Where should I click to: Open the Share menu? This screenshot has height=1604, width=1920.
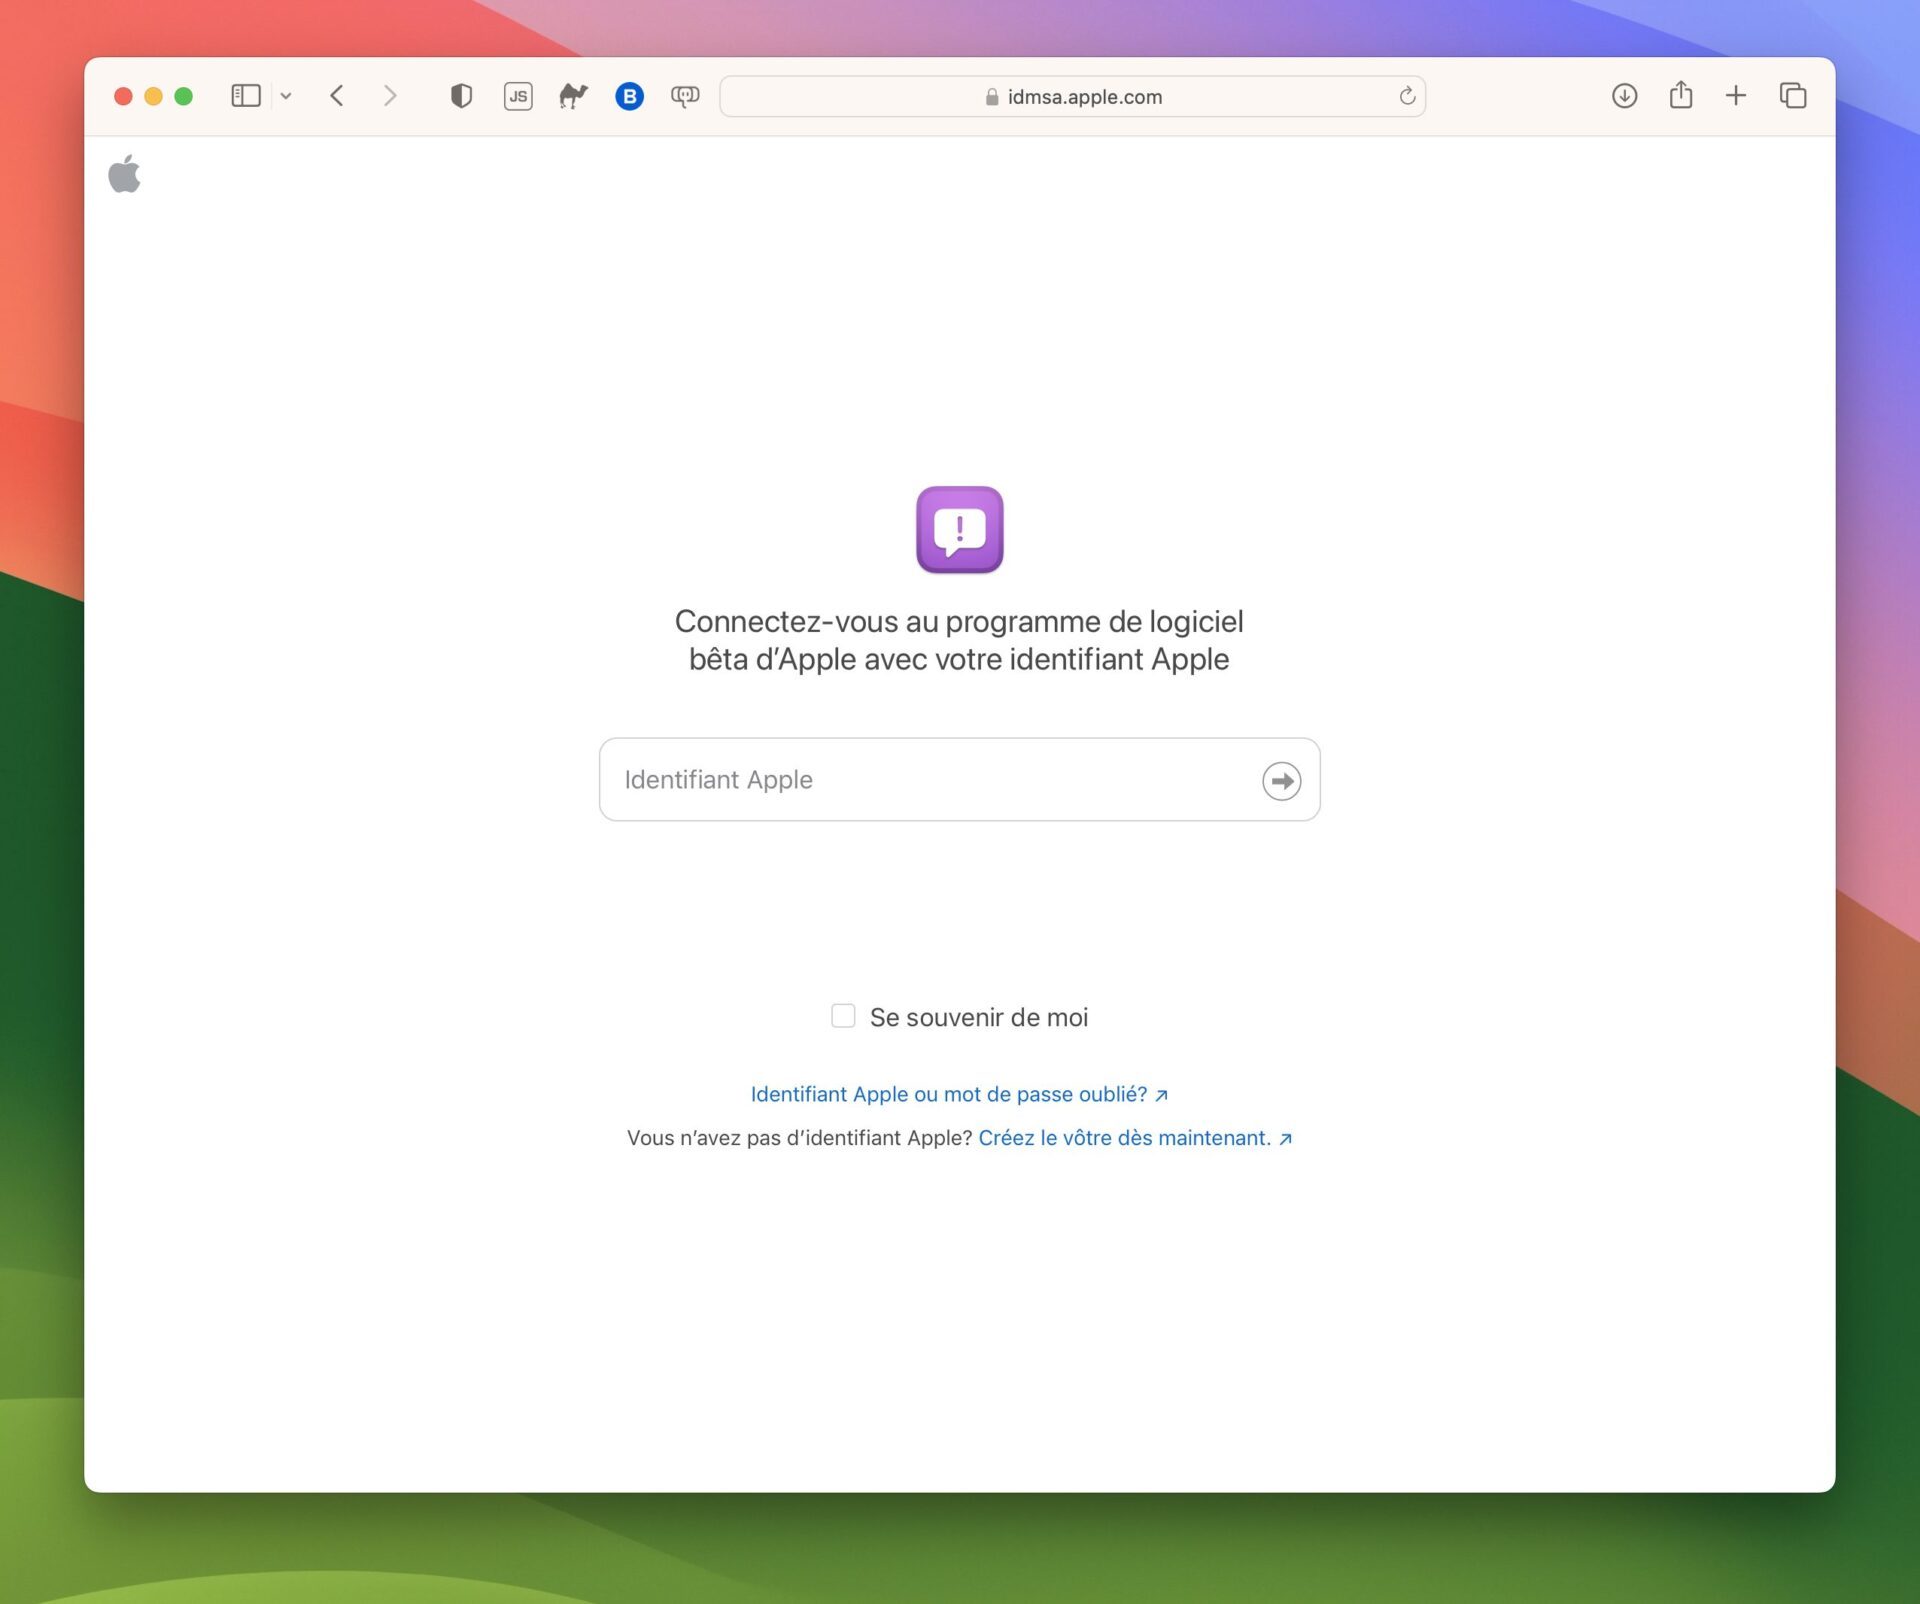click(x=1681, y=95)
